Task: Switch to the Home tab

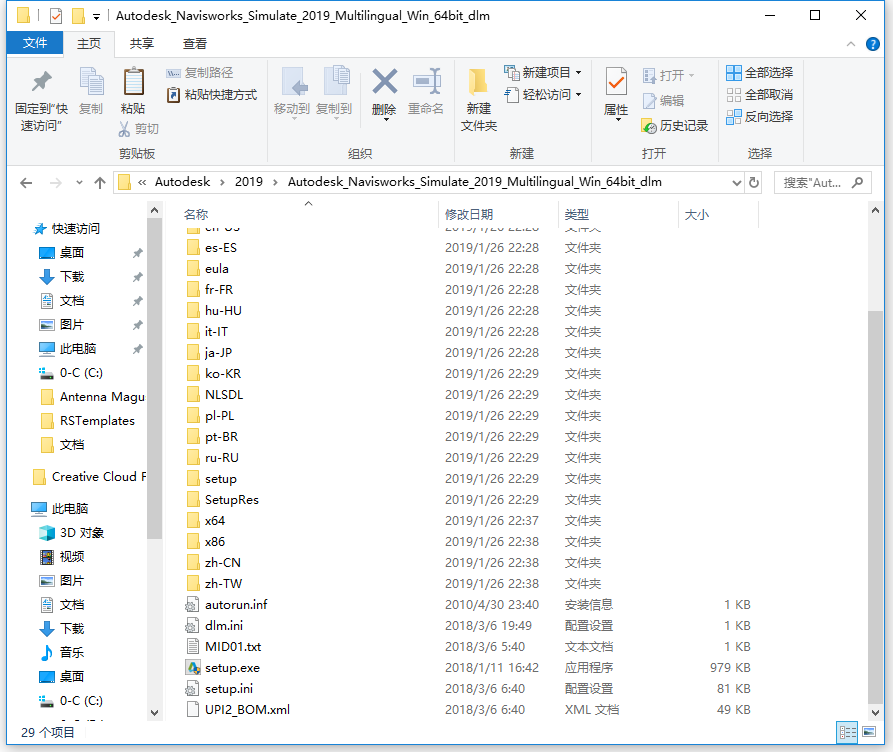Action: point(89,44)
